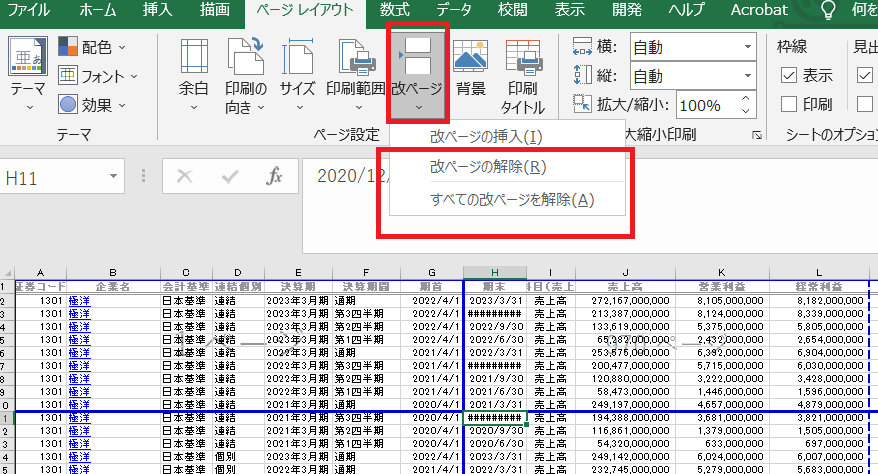
Task: Check 枠線 印刷 gridlines print checkbox
Action: [788, 104]
